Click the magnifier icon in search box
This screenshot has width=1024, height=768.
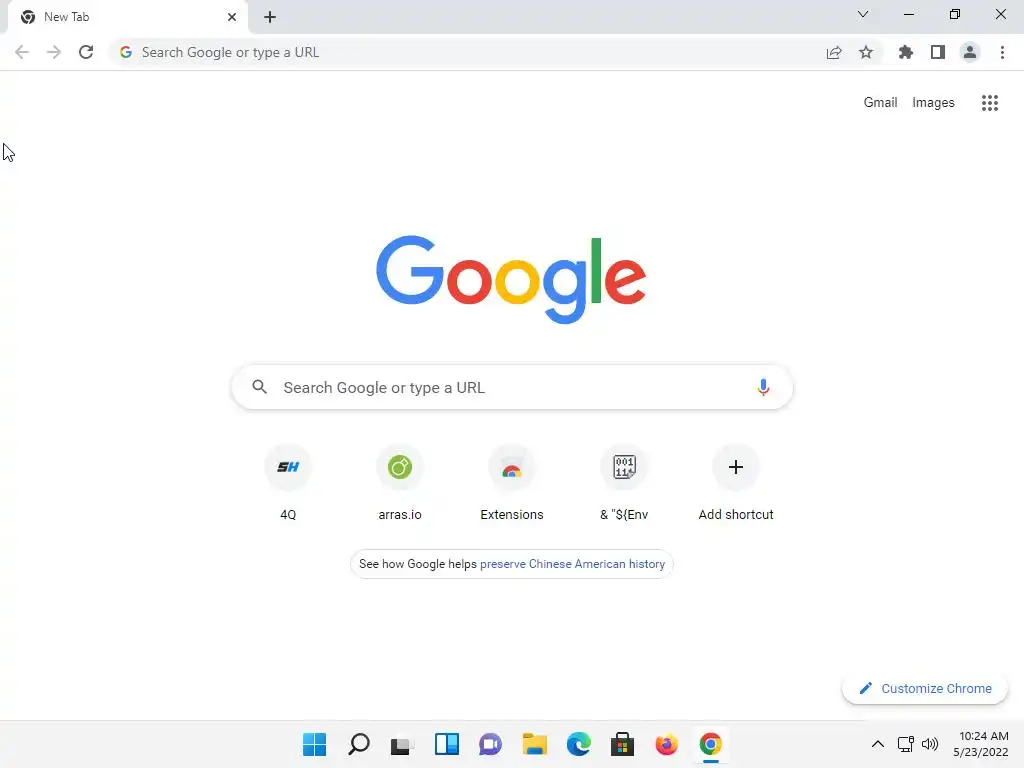tap(260, 387)
